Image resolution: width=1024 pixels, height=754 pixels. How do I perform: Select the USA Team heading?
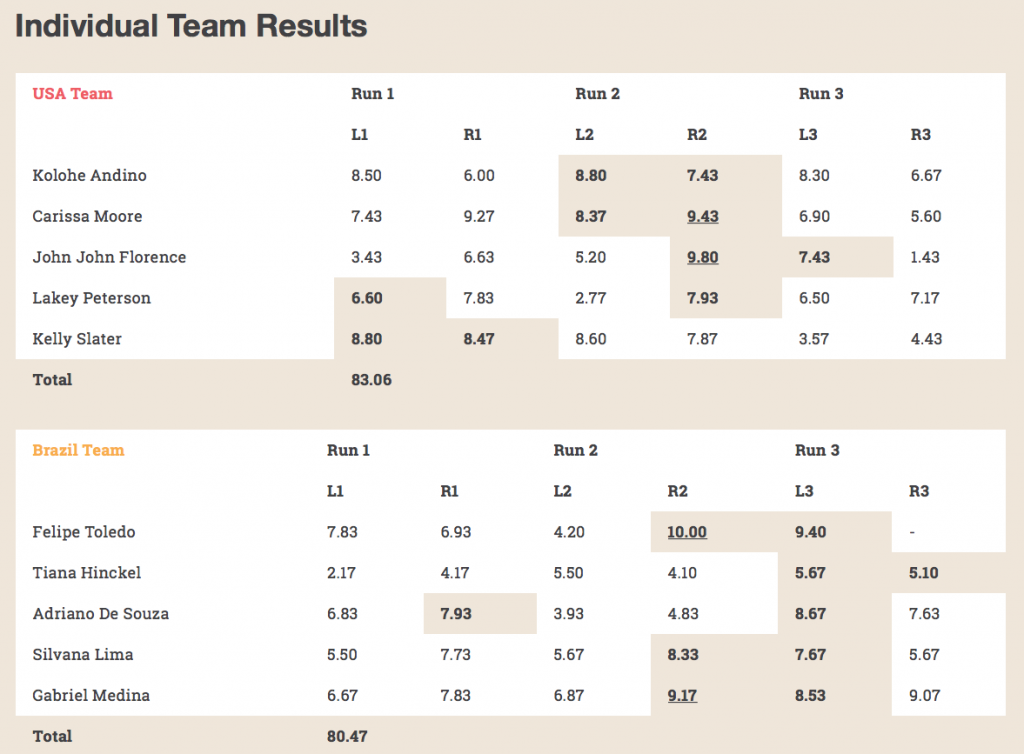tap(72, 93)
